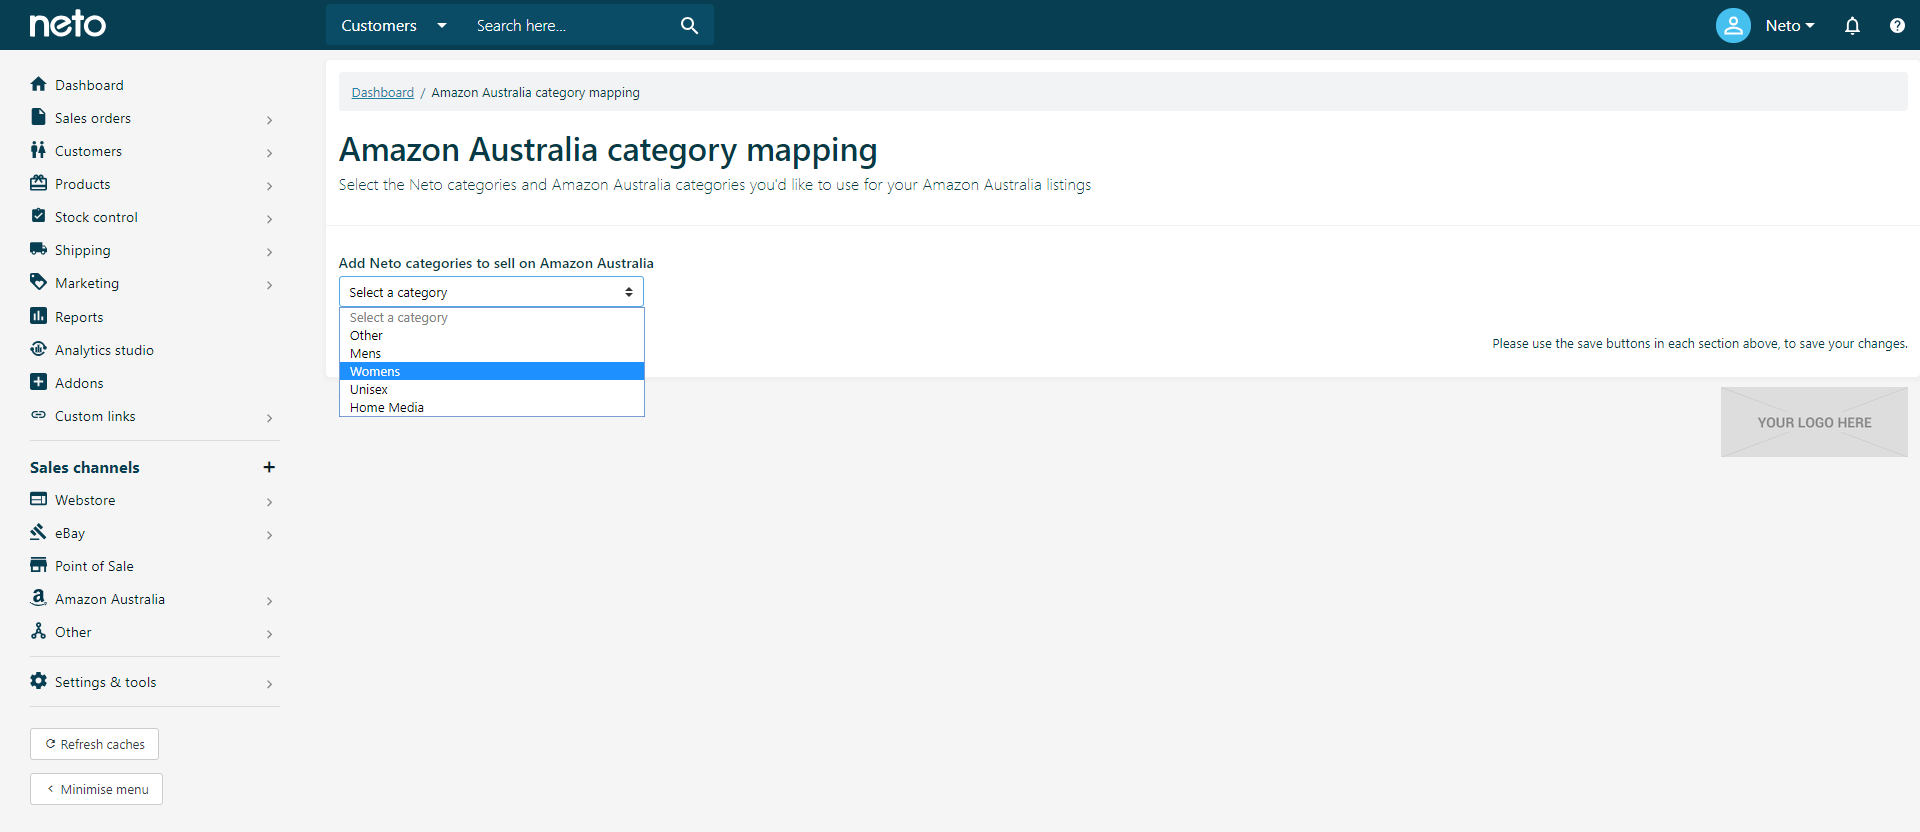Expand Other channels submenu chevron
This screenshot has width=1920, height=832.
click(x=269, y=633)
